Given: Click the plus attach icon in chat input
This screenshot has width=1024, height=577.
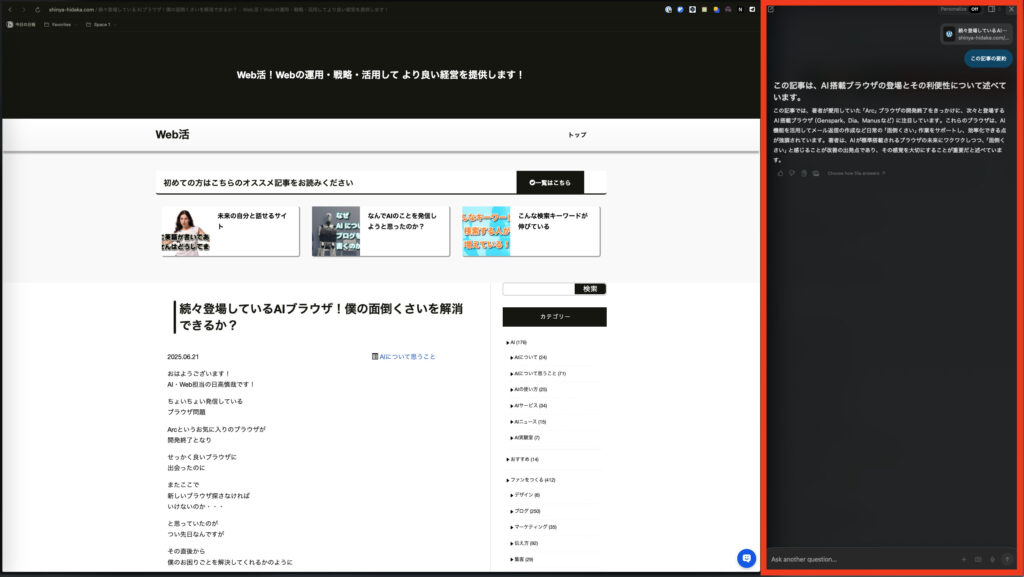Looking at the screenshot, I should coord(964,559).
